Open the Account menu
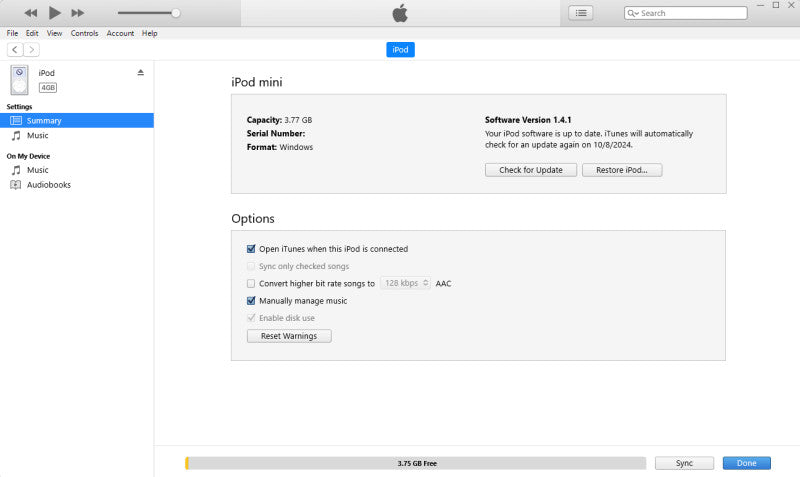 pyautogui.click(x=120, y=33)
